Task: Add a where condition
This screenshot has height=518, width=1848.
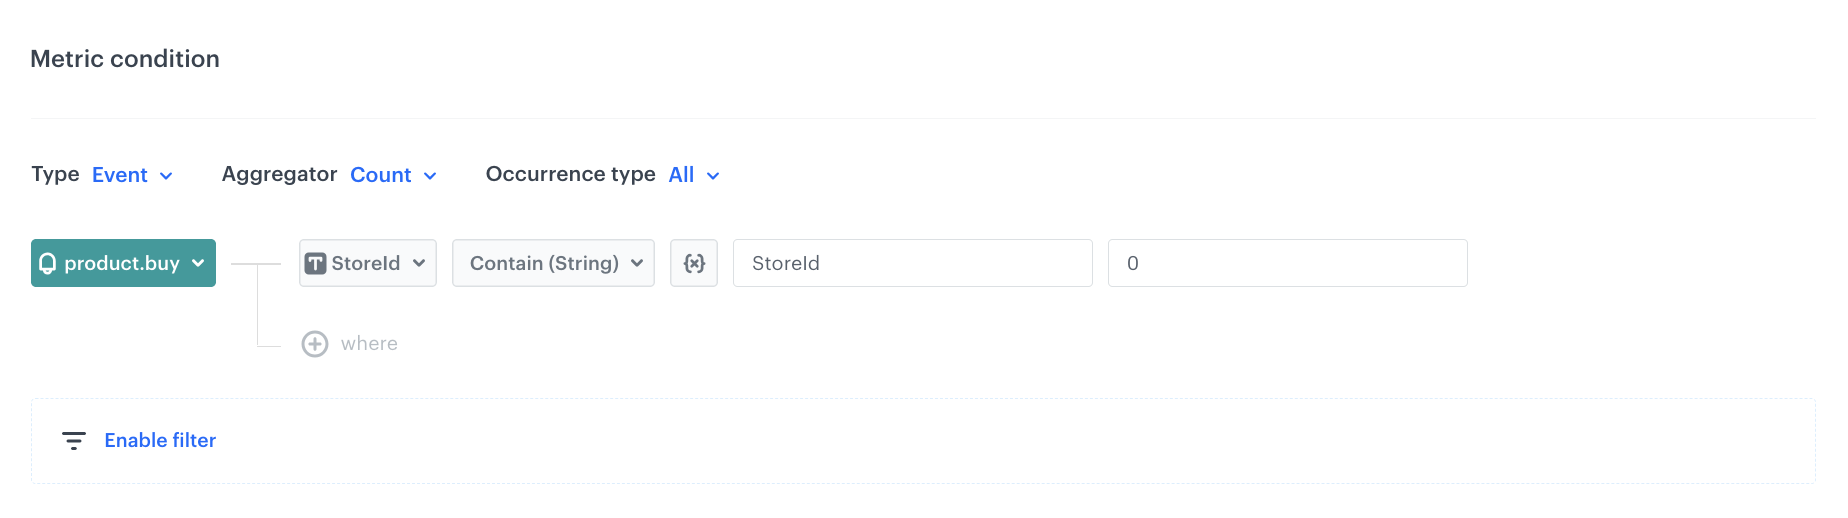Action: [x=369, y=344]
